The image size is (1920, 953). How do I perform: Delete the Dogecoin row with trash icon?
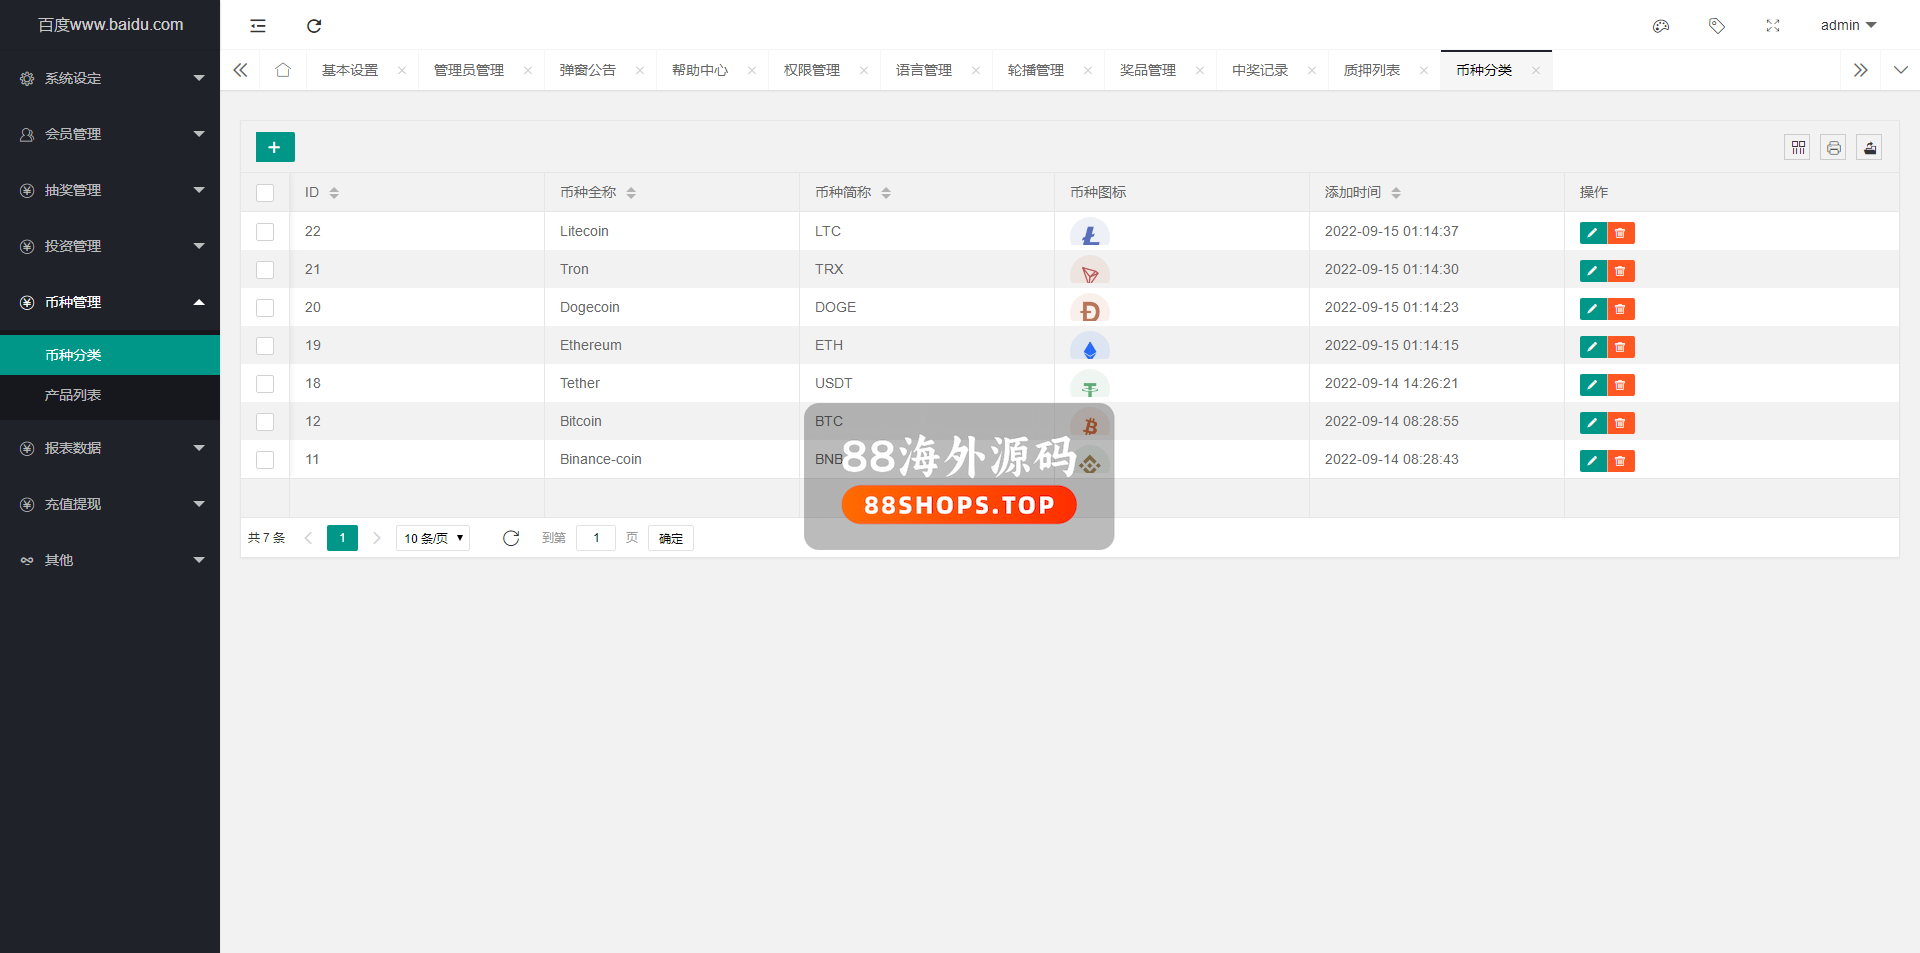point(1620,309)
